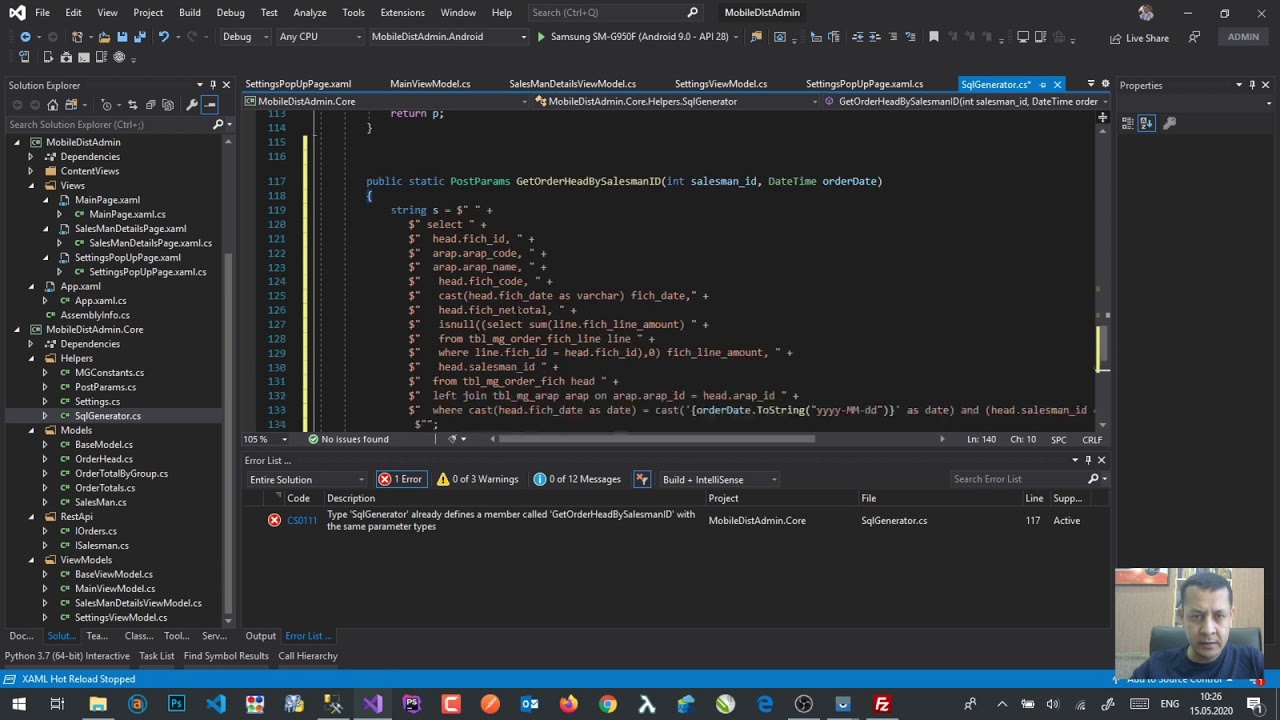Open the Build menu
The height and width of the screenshot is (720, 1280).
click(189, 12)
